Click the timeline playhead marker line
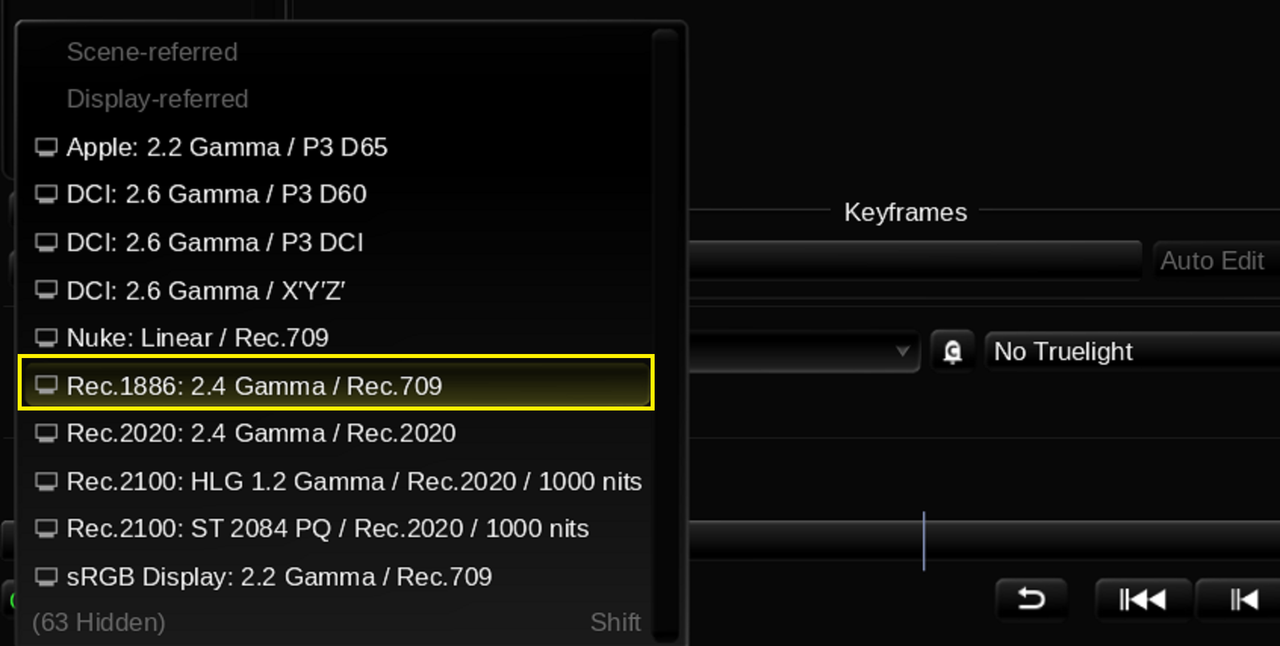The height and width of the screenshot is (646, 1280). coord(923,541)
